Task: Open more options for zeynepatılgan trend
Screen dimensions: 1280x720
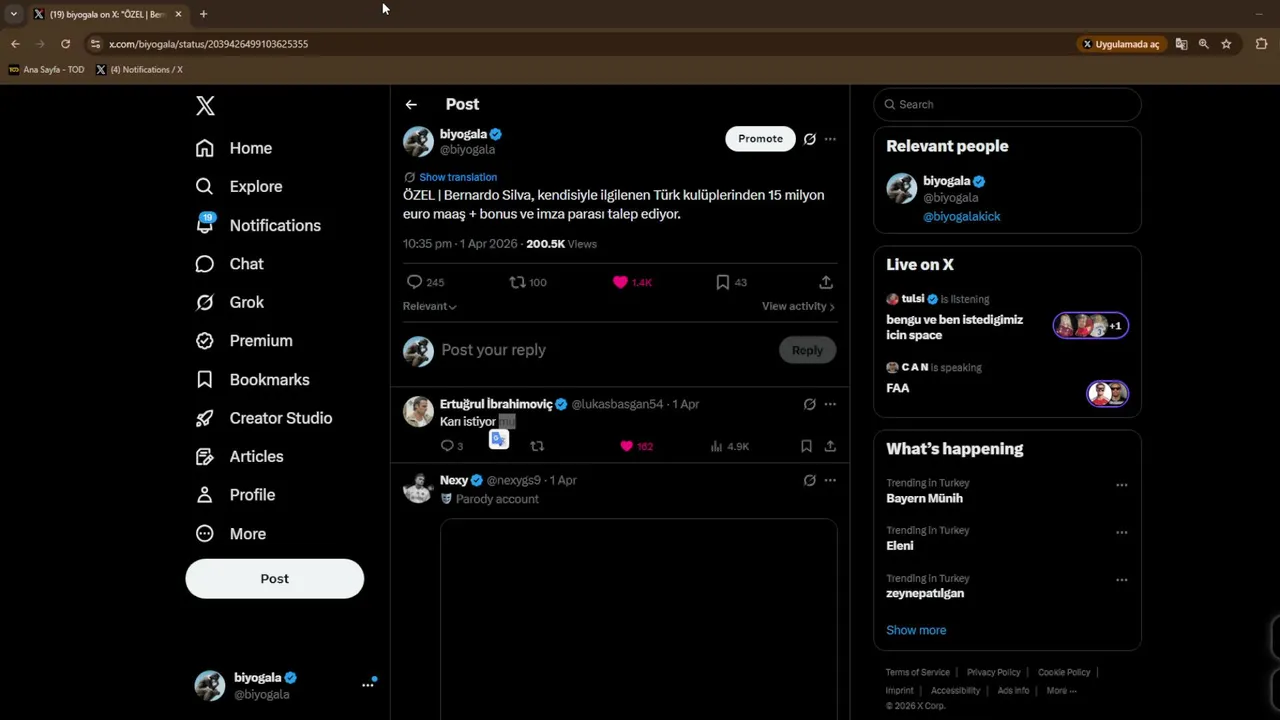Action: pos(1121,580)
